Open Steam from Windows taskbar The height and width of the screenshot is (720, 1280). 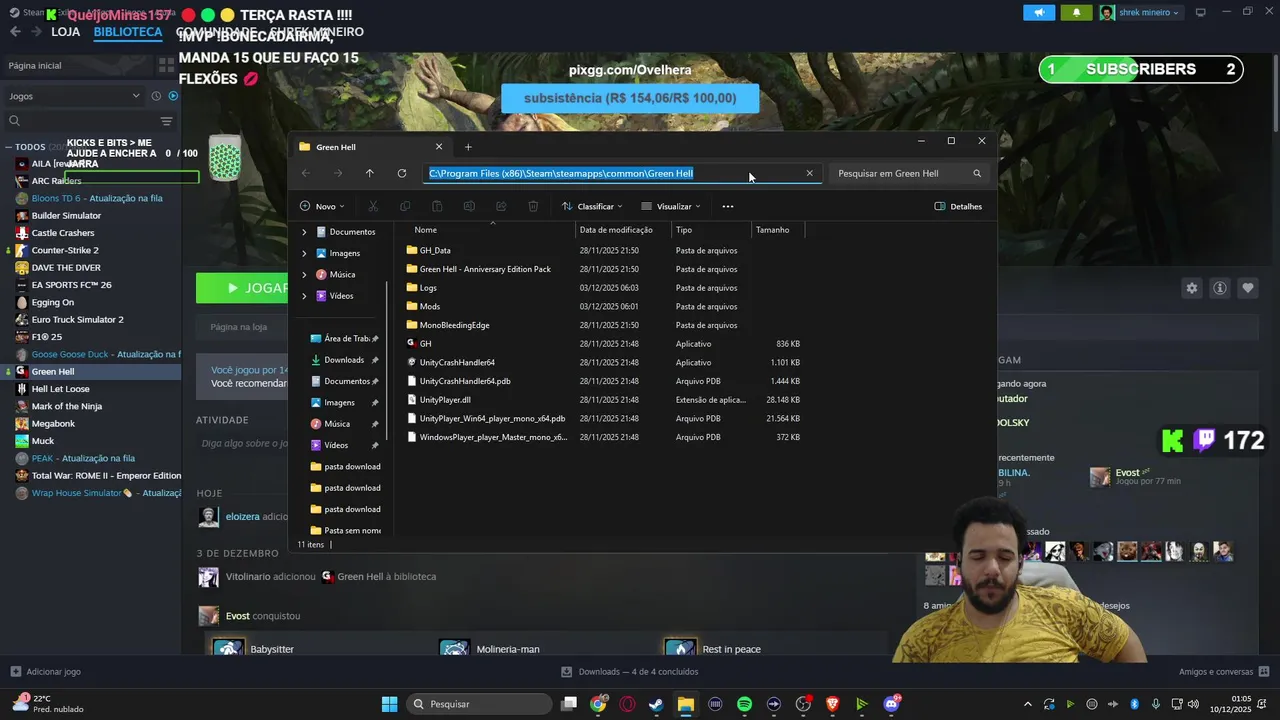point(656,704)
